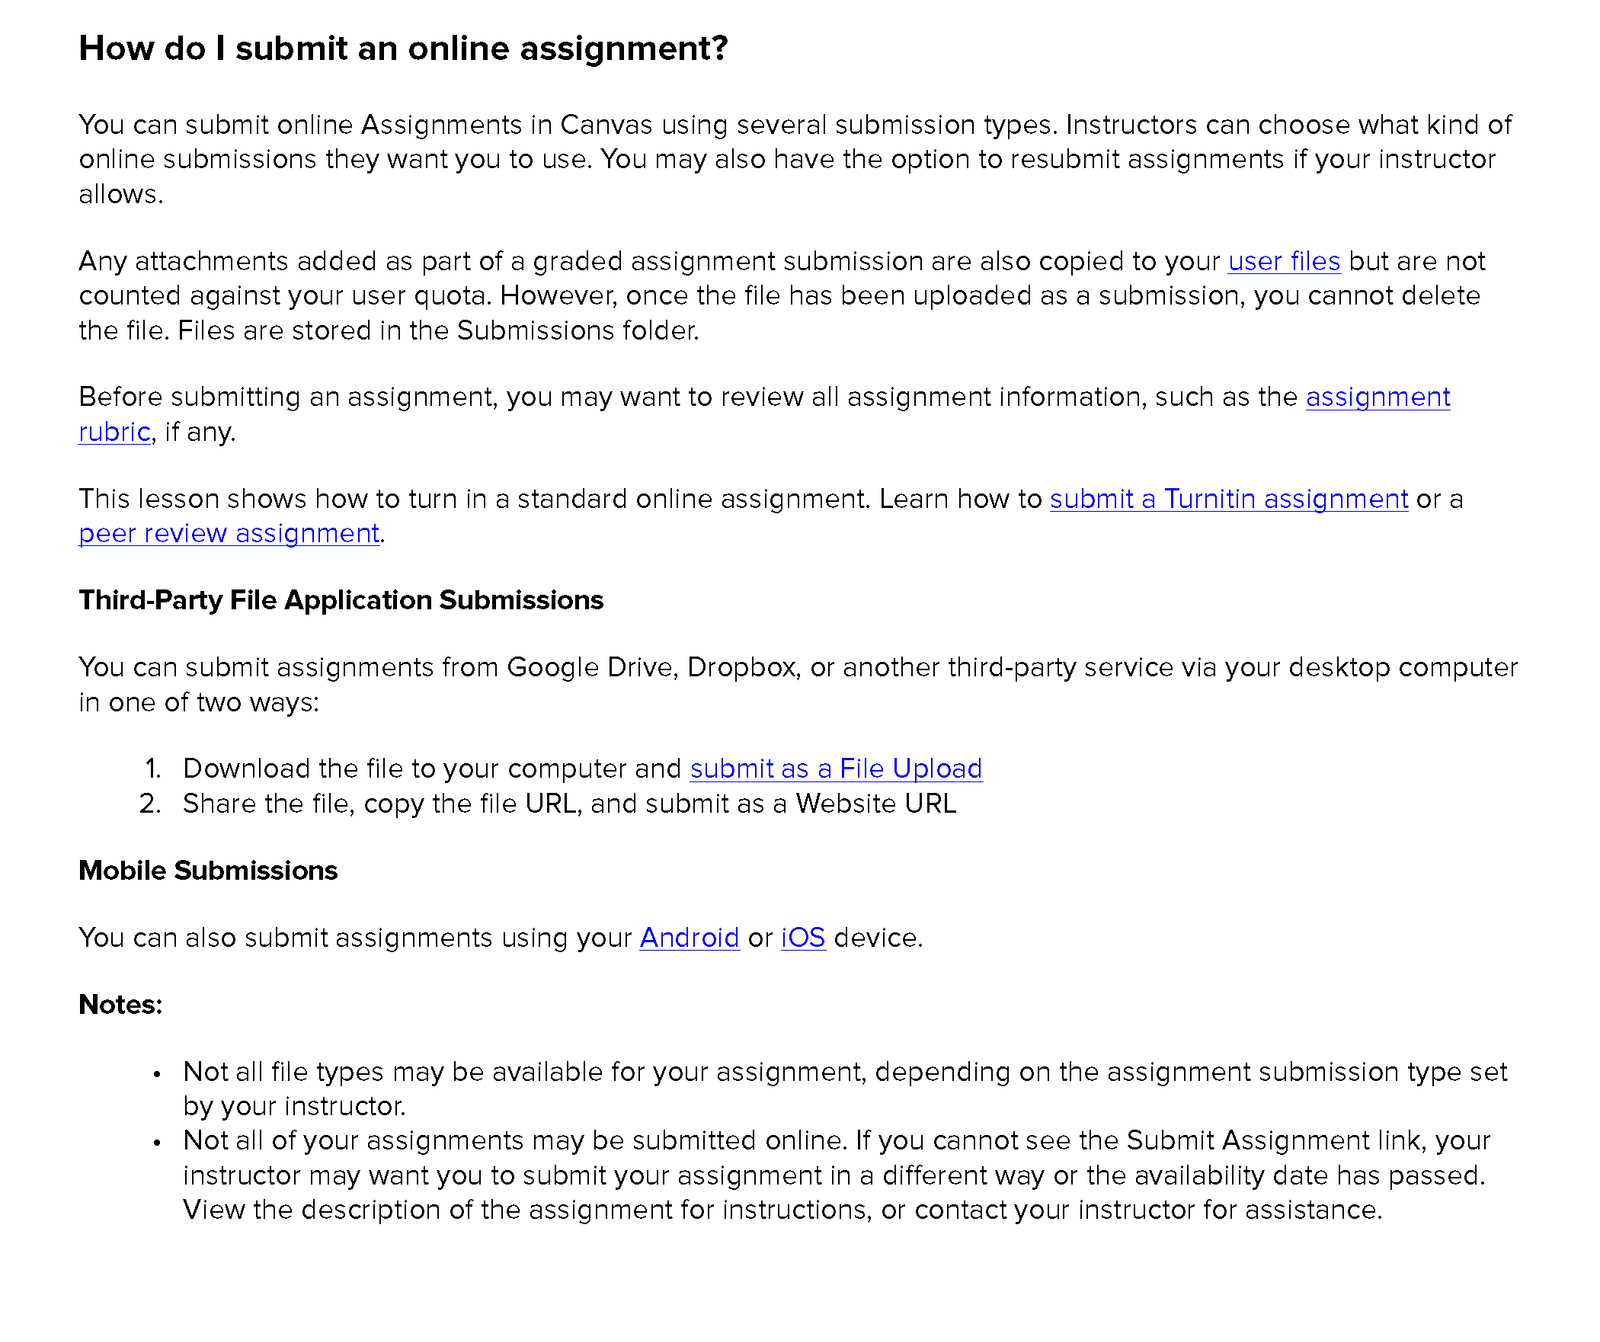Click list item about sharing the file URL

(569, 803)
